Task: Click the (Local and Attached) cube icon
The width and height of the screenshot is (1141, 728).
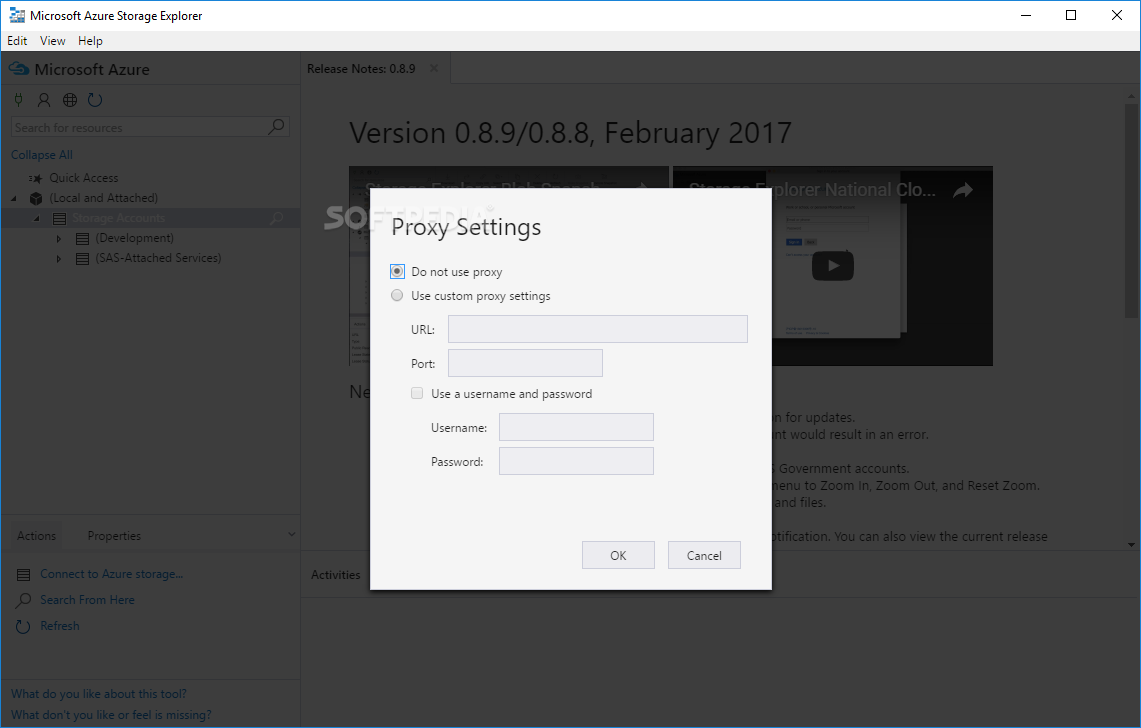Action: [36, 198]
